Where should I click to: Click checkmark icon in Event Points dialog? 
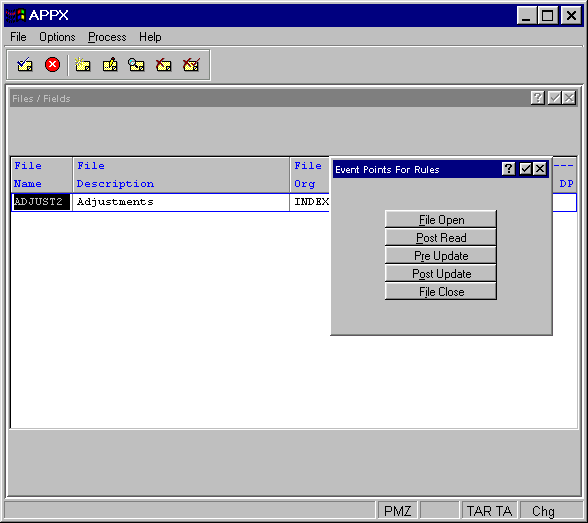[525, 169]
